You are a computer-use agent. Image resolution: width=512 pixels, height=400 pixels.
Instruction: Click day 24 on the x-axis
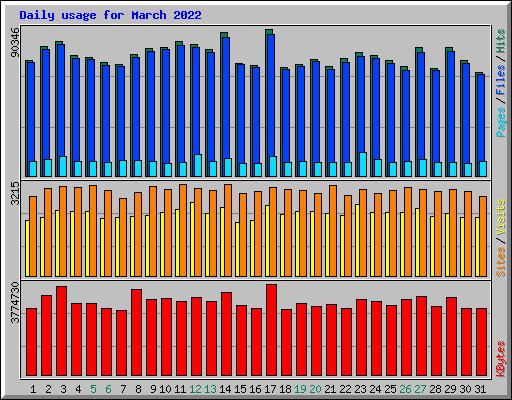(375, 389)
